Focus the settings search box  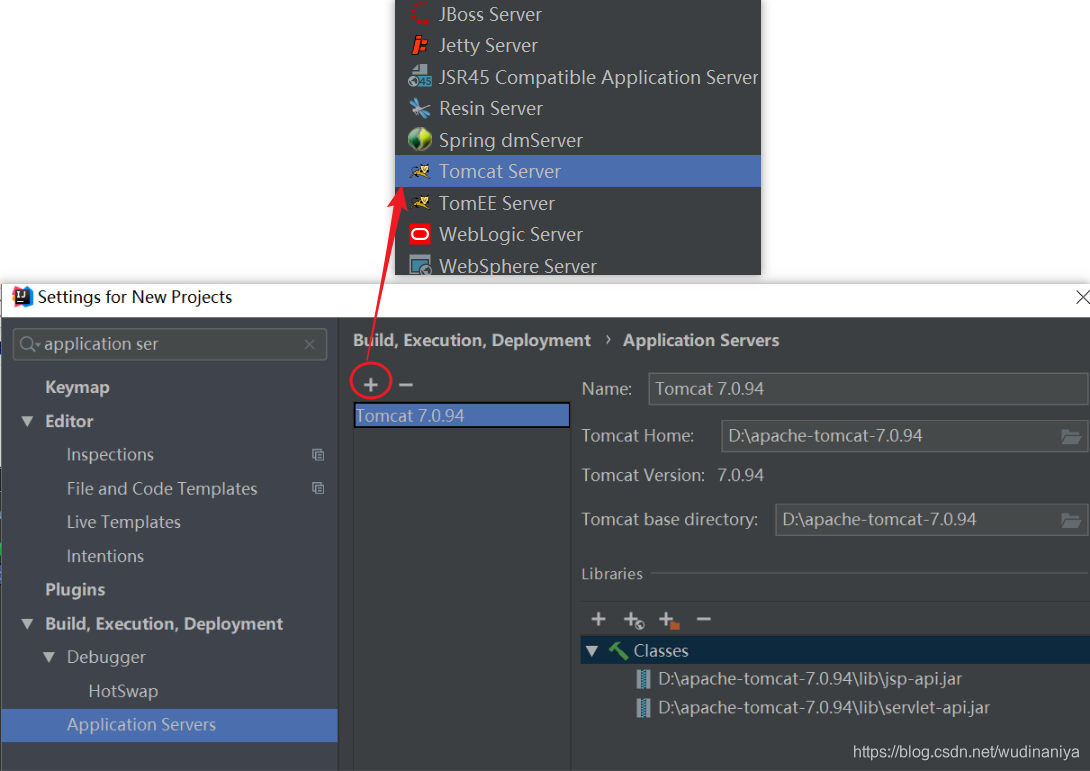click(170, 344)
